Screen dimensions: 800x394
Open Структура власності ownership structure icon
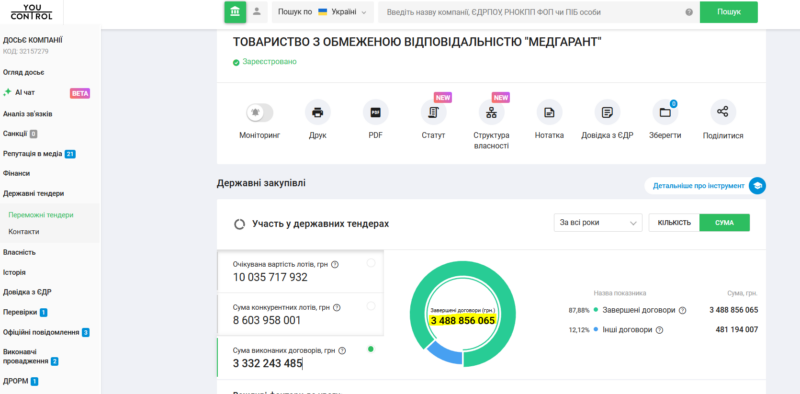491,112
